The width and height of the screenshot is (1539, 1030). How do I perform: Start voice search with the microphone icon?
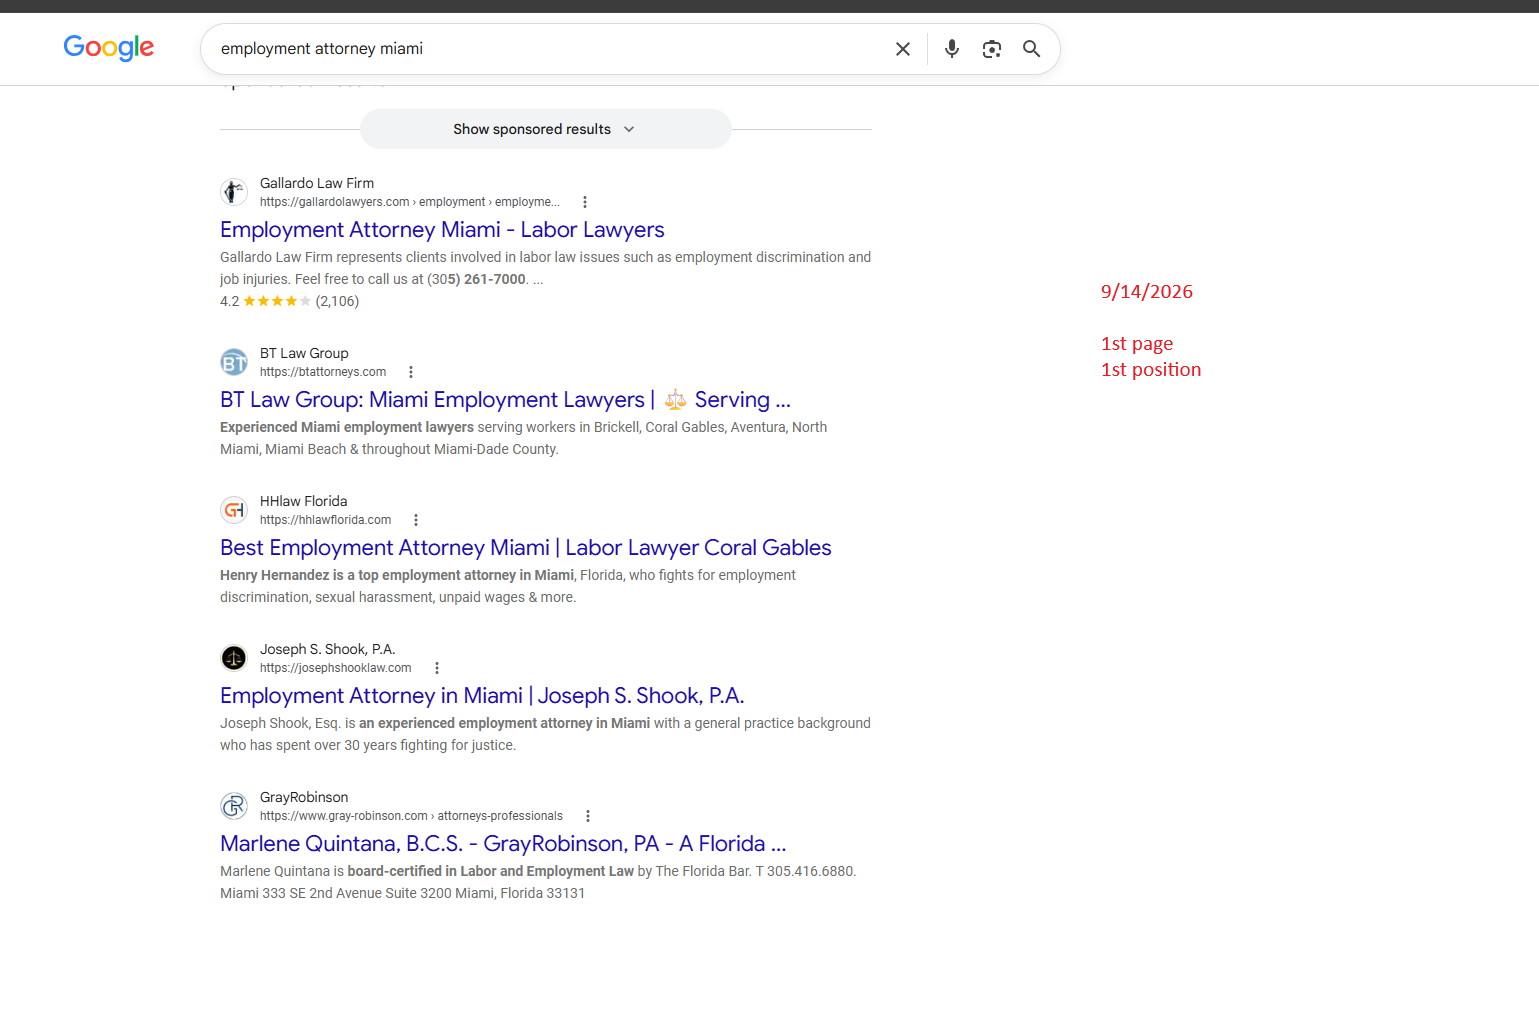click(x=952, y=49)
